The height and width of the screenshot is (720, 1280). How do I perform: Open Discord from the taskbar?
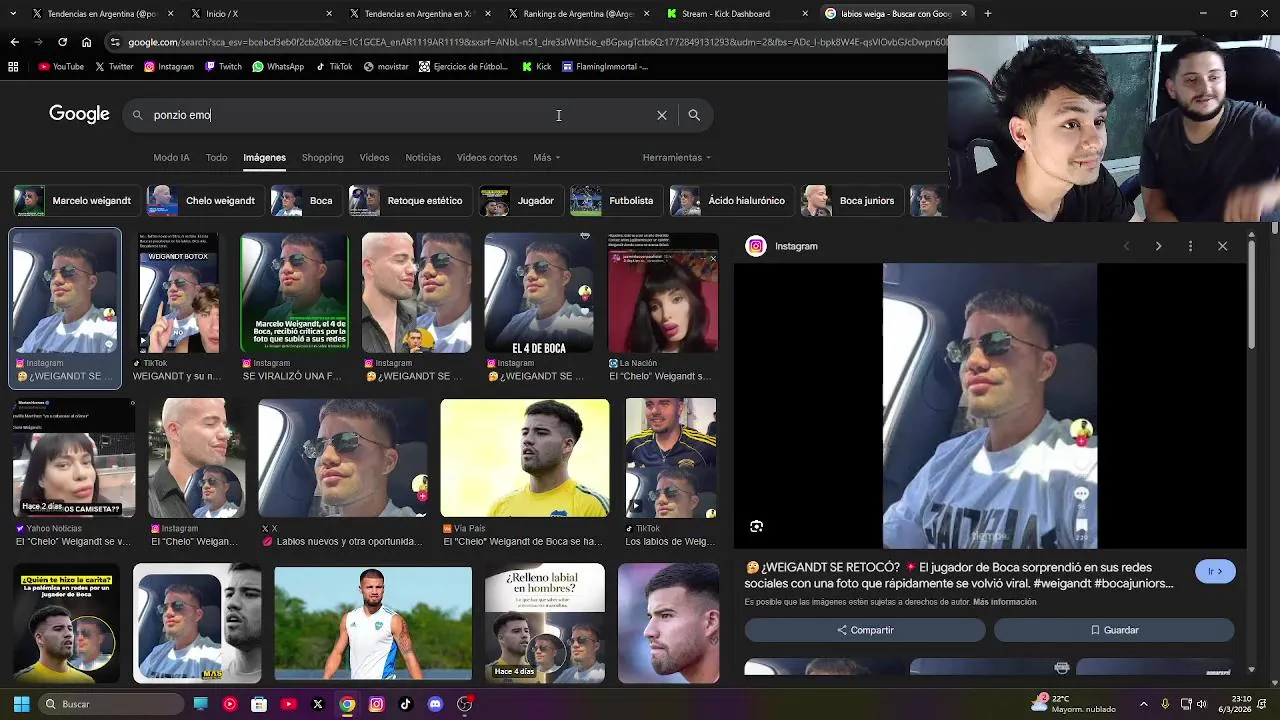coord(435,704)
